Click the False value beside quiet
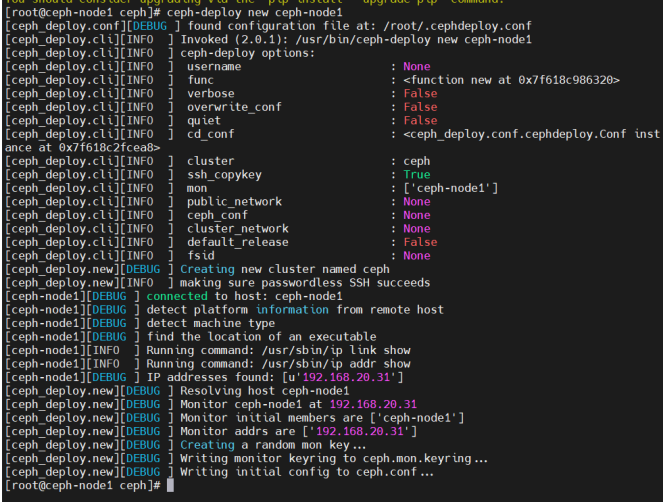The width and height of the screenshot is (664, 503). pyautogui.click(x=420, y=121)
